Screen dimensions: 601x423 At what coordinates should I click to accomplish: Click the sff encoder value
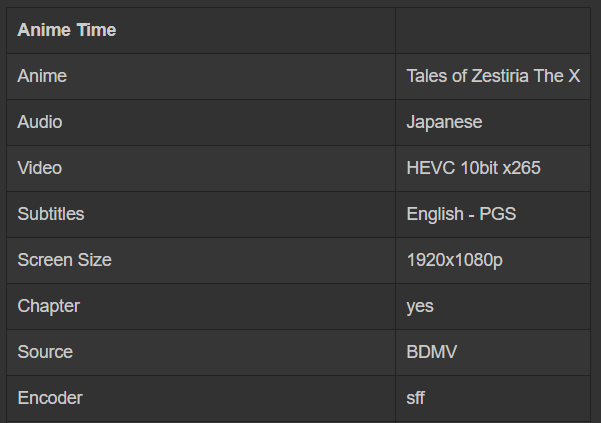(x=416, y=398)
